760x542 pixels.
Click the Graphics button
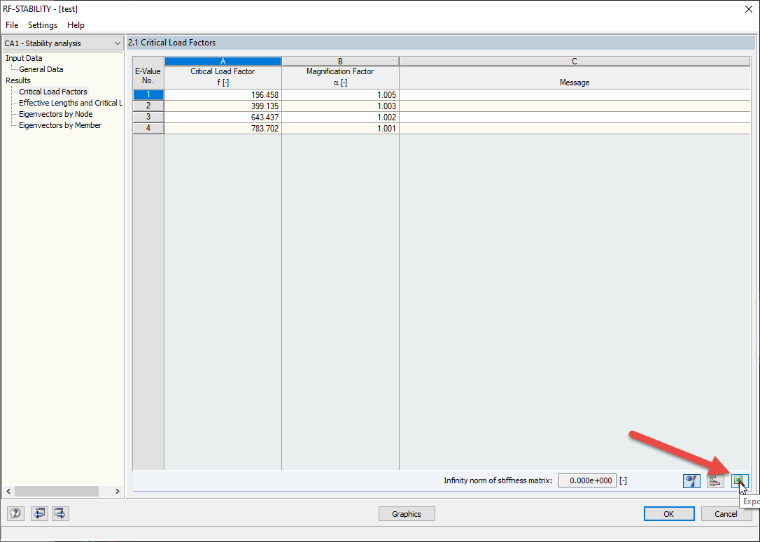[x=406, y=514]
